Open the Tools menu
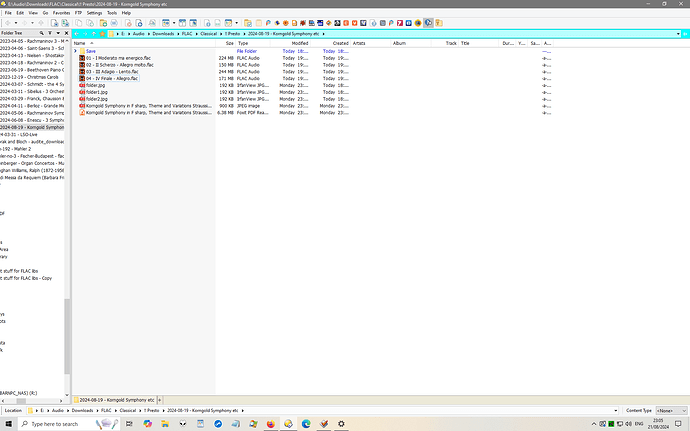This screenshot has height=431, width=690. [112, 13]
